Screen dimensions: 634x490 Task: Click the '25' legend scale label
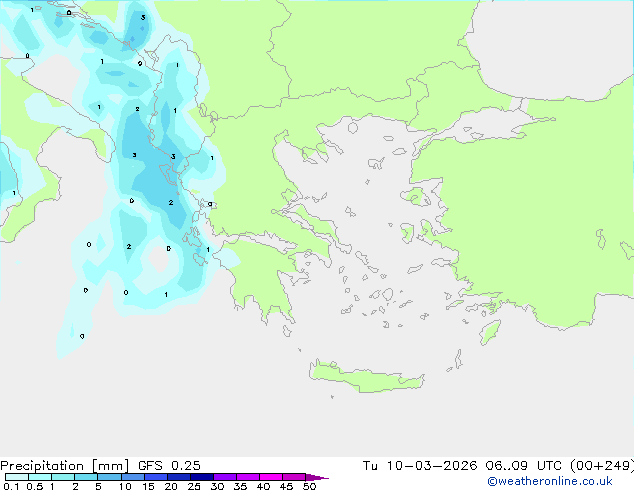point(194,486)
